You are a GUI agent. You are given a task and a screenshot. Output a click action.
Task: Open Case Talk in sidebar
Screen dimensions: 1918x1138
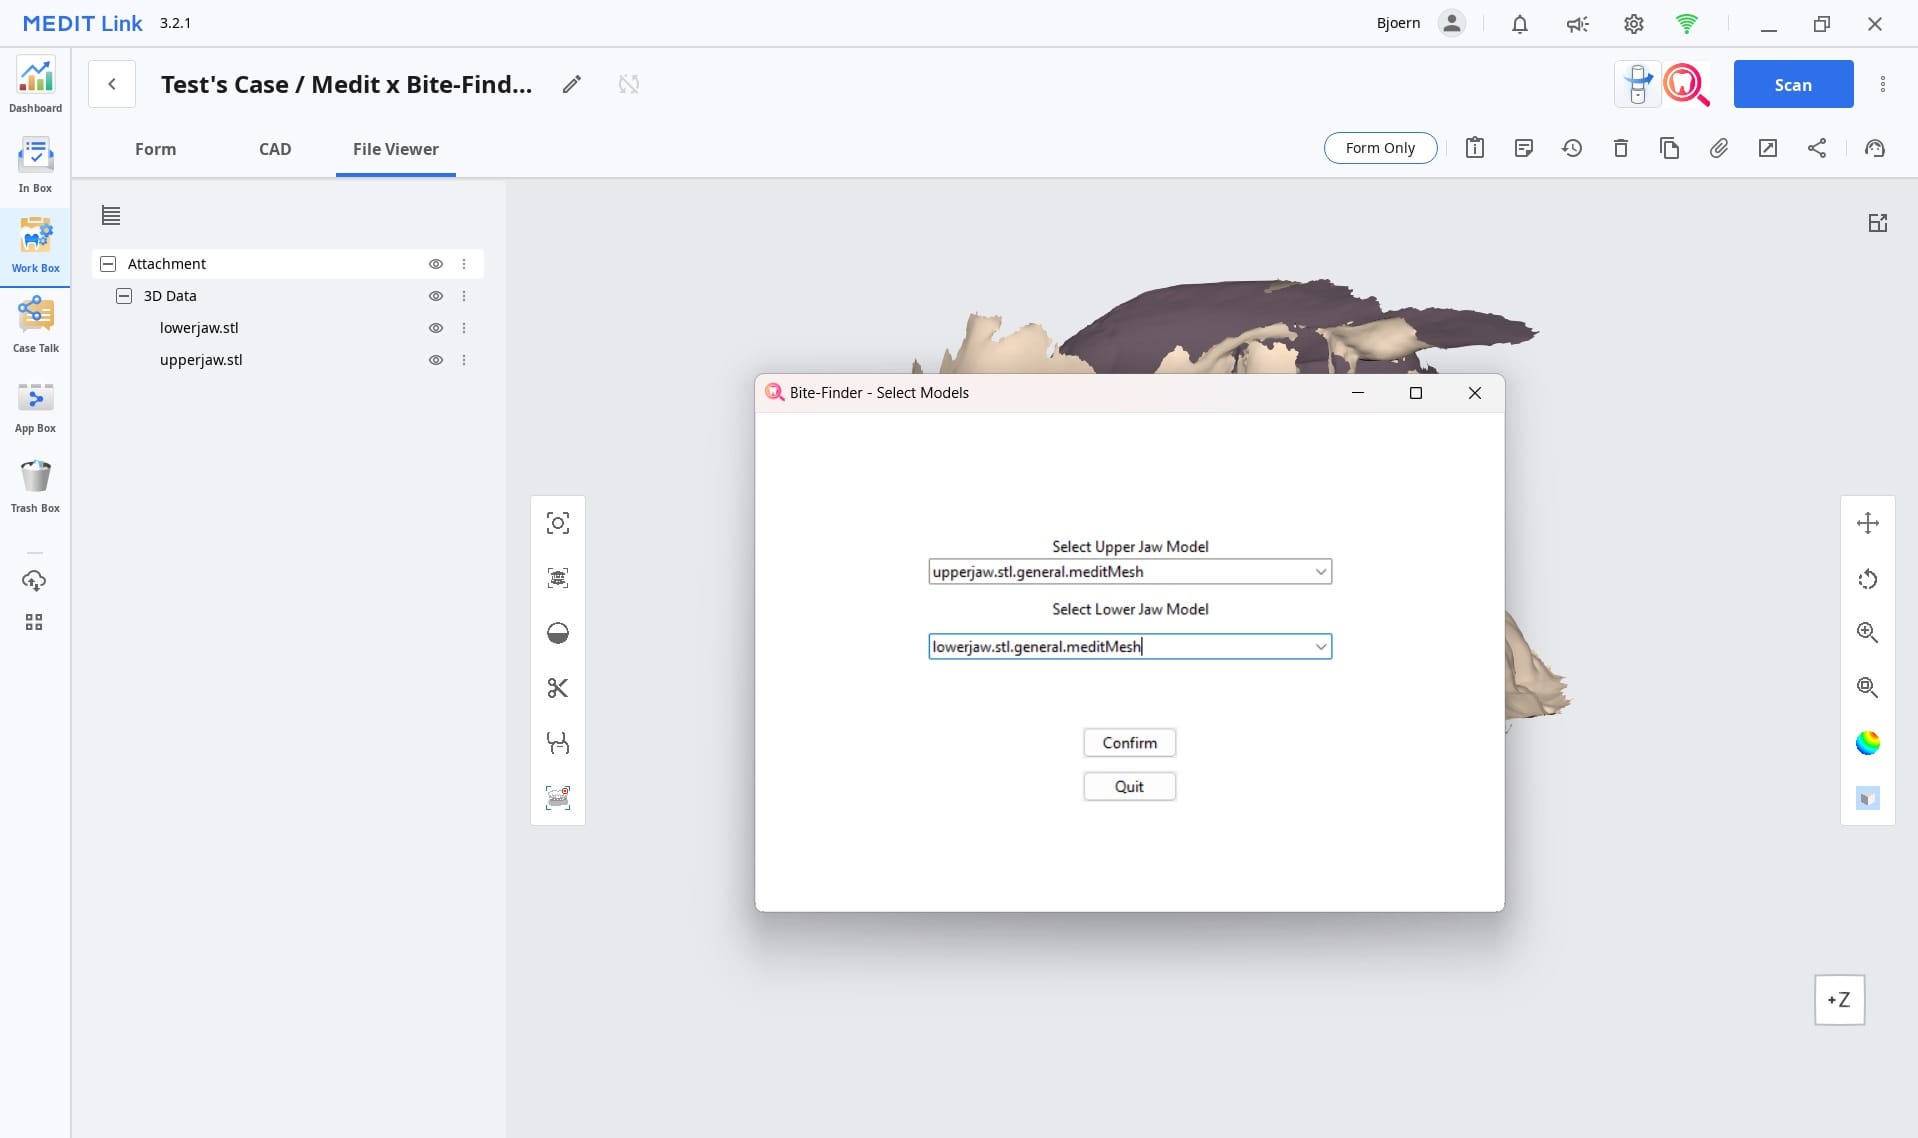point(35,326)
